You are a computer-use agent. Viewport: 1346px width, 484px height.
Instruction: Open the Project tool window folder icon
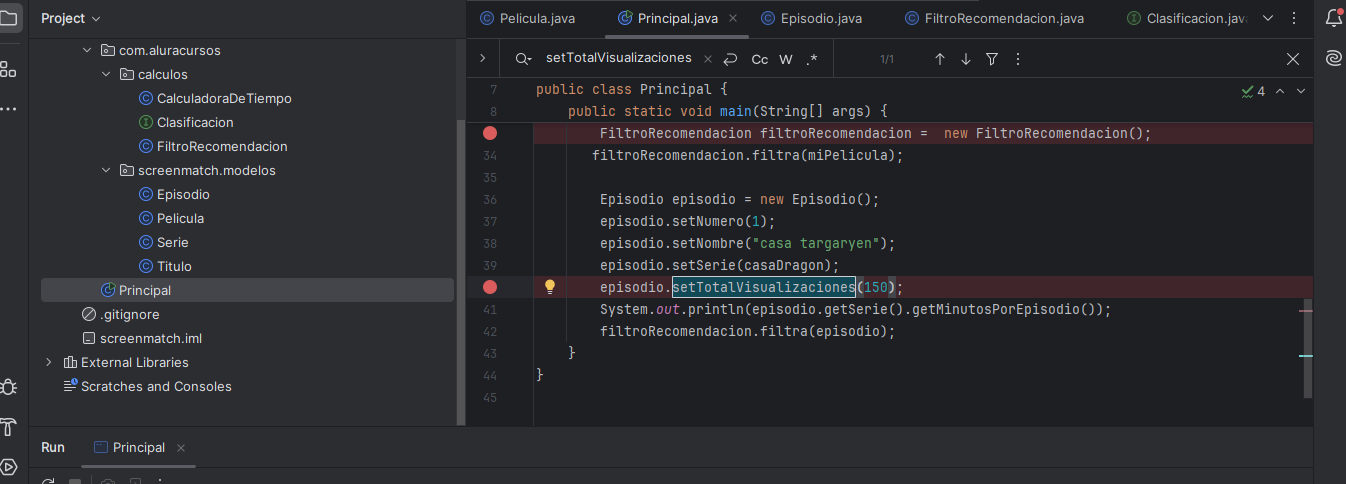tap(8, 18)
